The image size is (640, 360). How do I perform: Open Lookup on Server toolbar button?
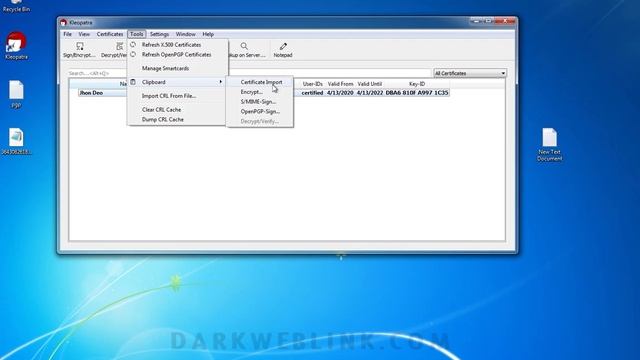tap(247, 50)
